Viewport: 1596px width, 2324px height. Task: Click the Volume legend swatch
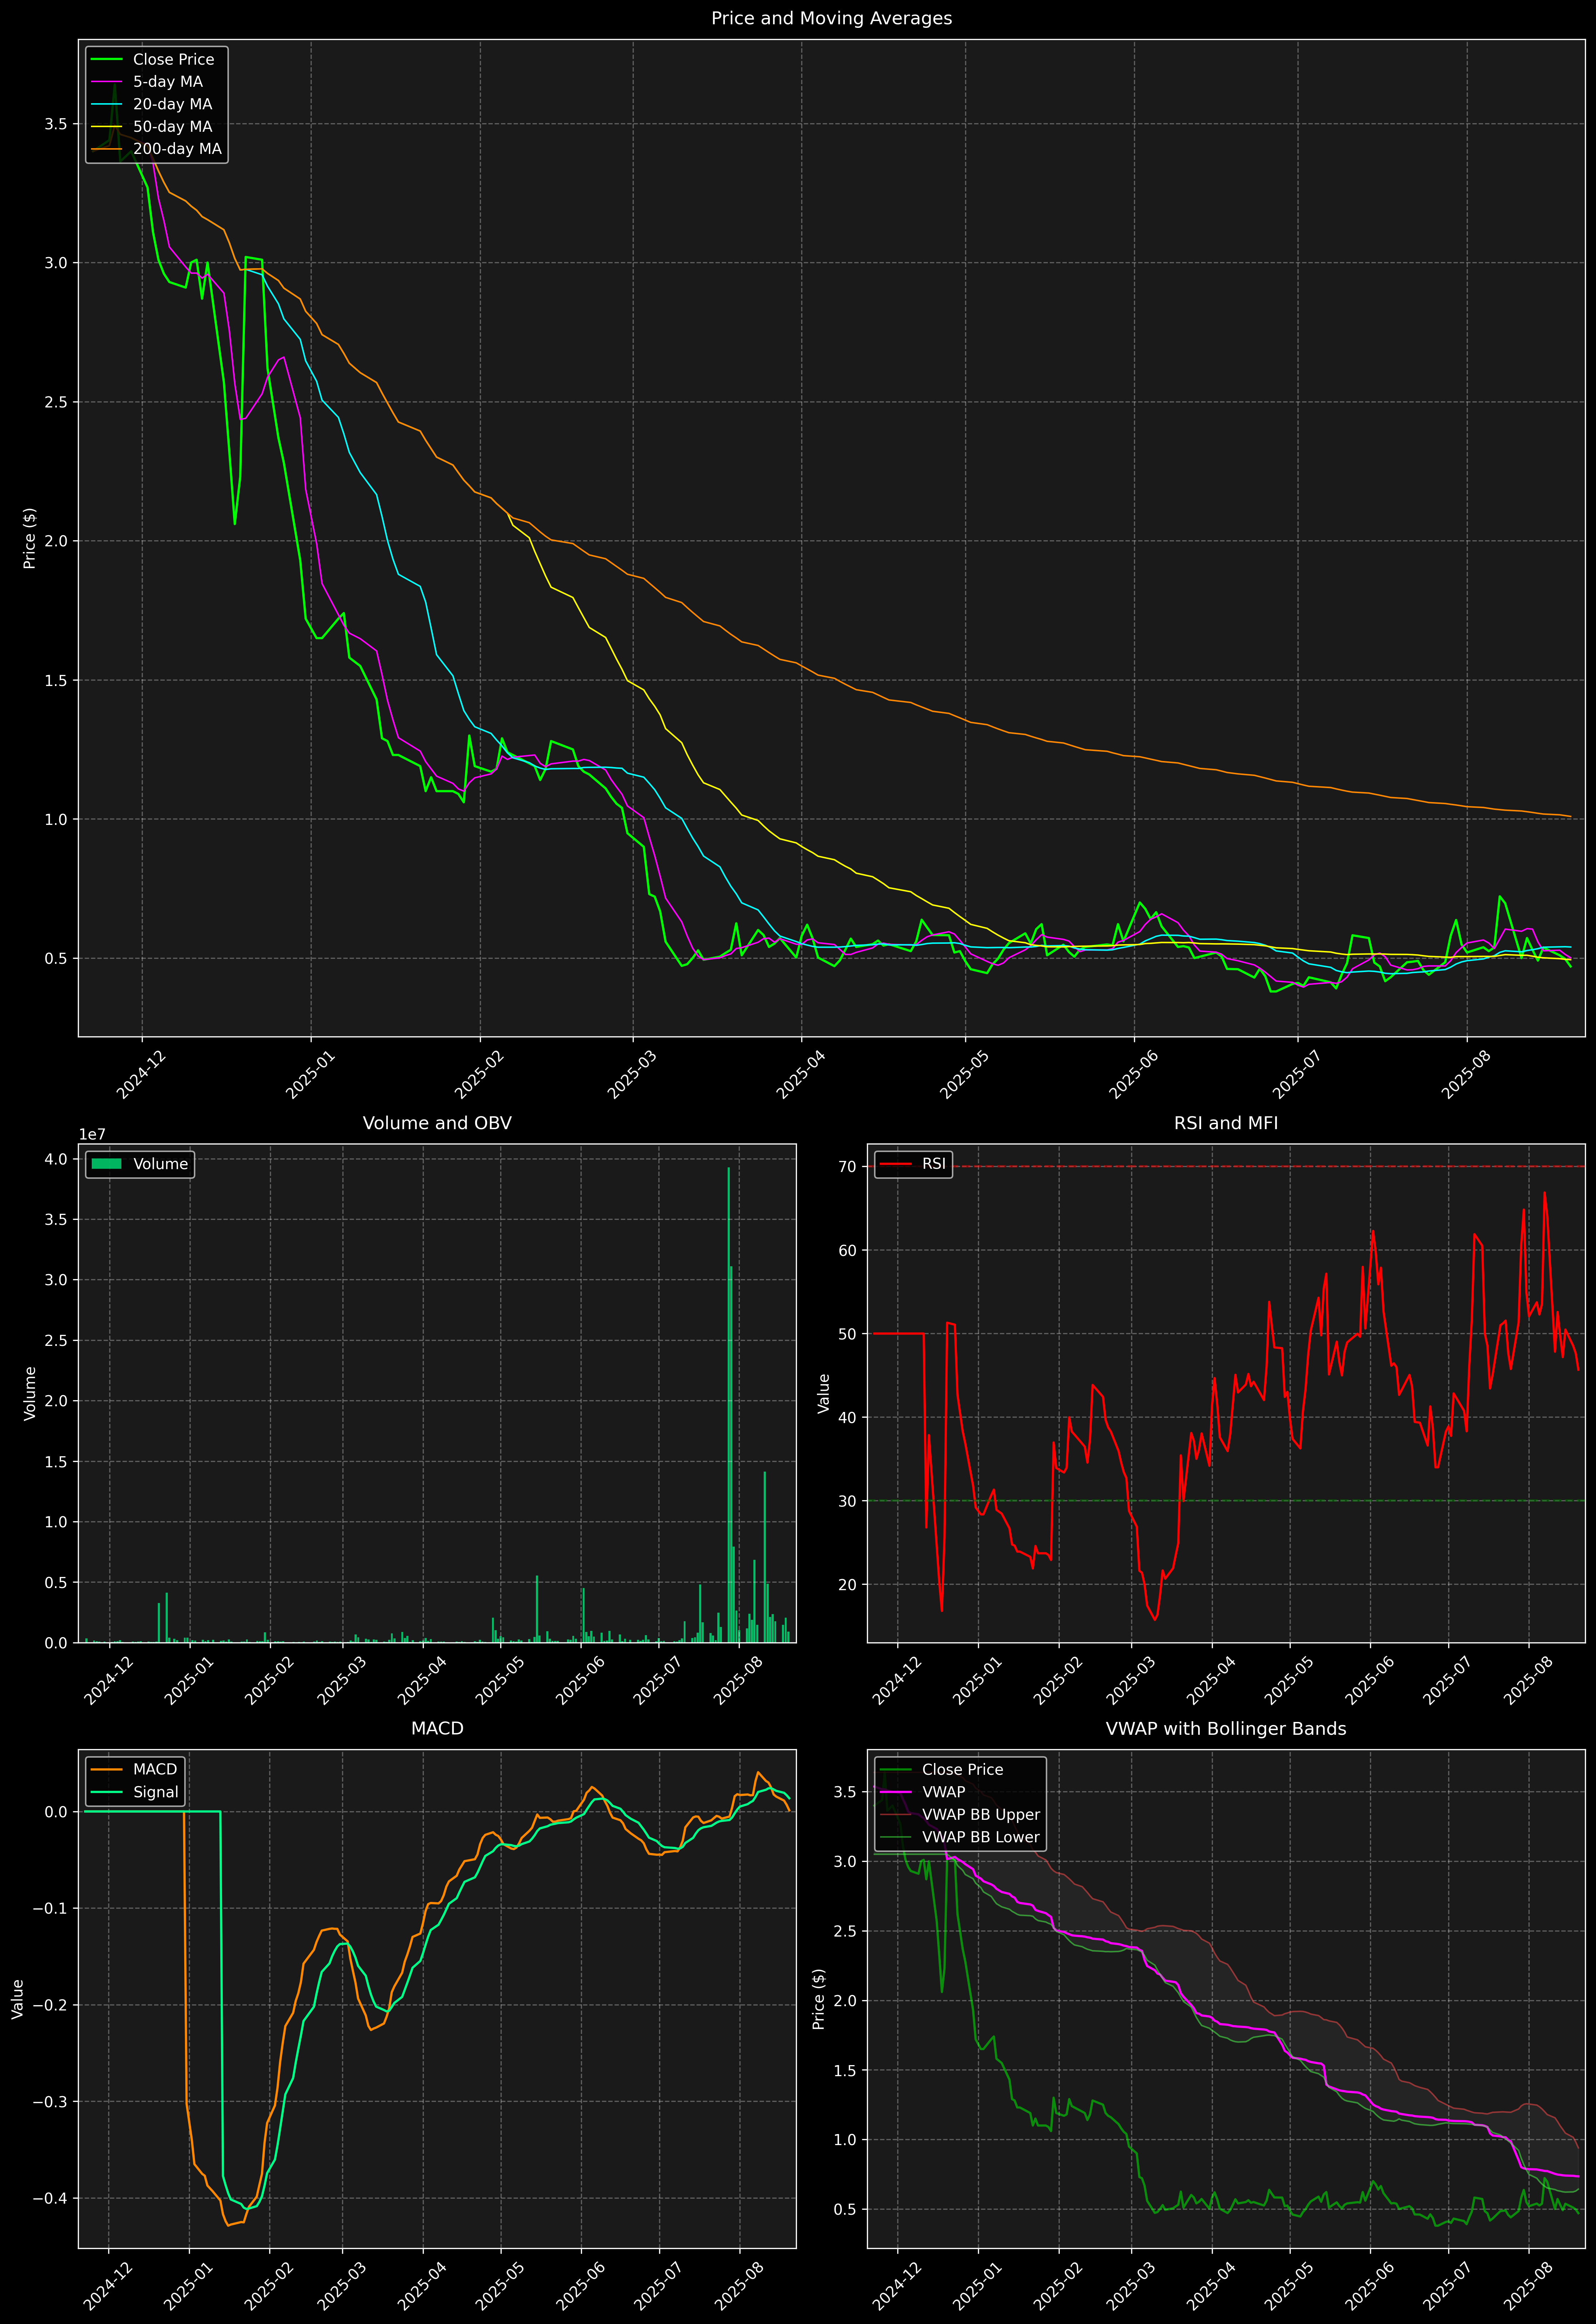click(106, 1164)
